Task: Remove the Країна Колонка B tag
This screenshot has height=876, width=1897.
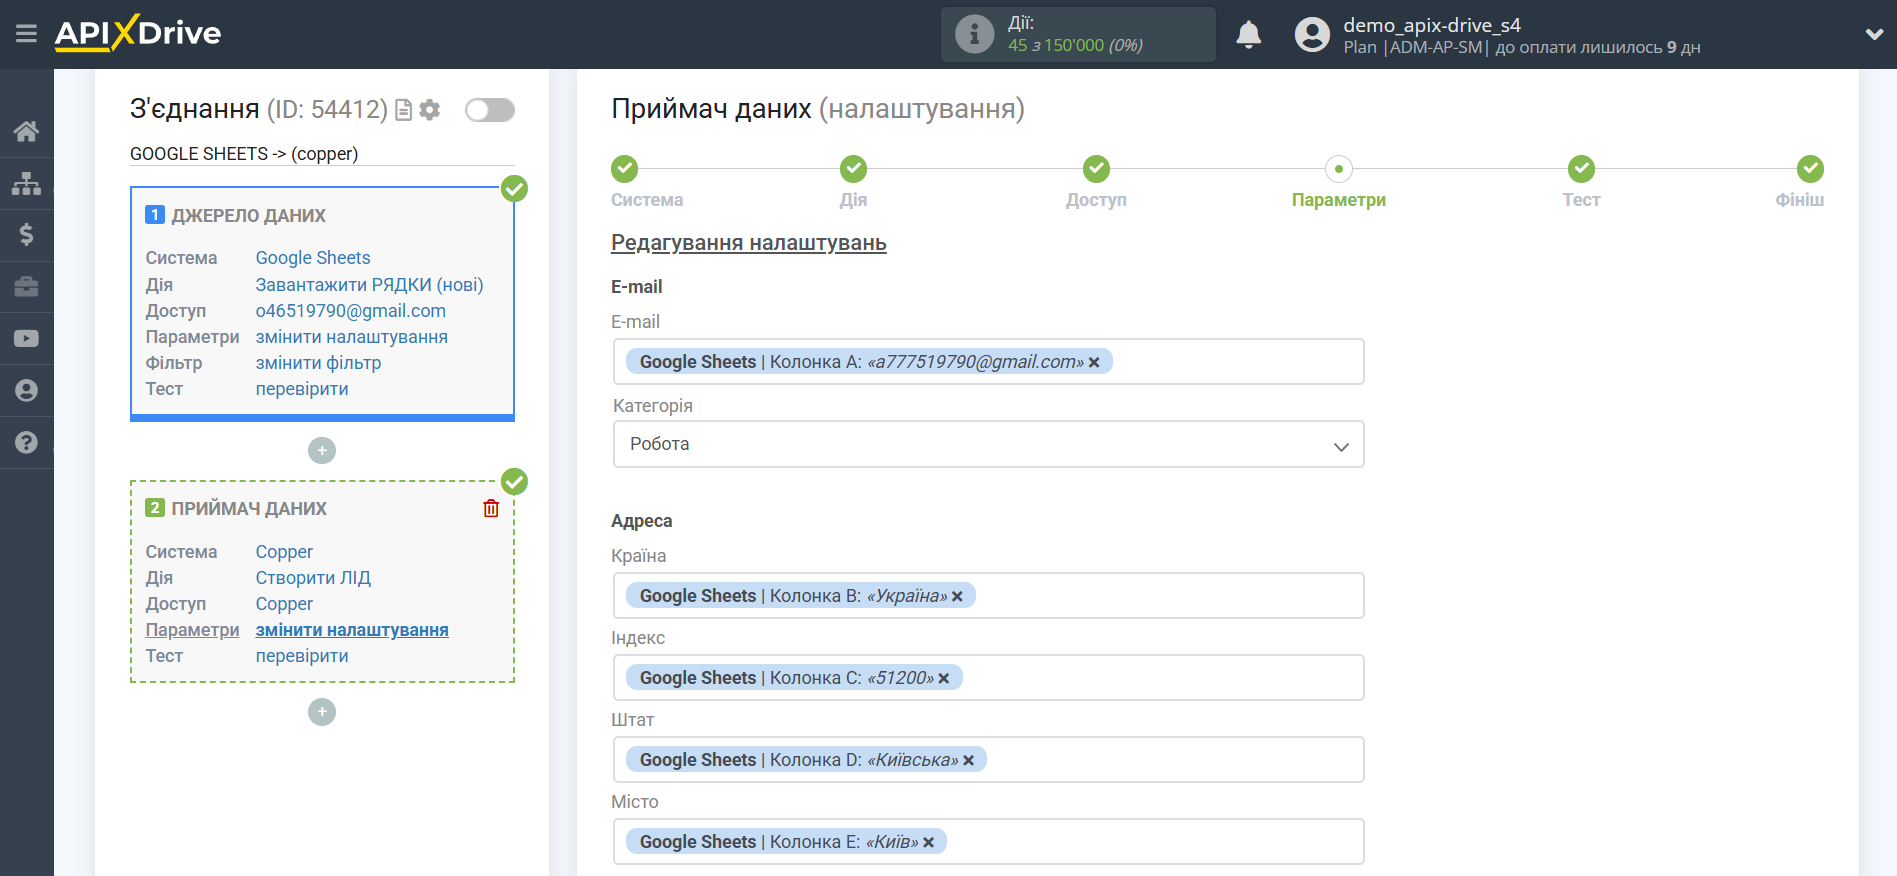Action: coord(957,596)
